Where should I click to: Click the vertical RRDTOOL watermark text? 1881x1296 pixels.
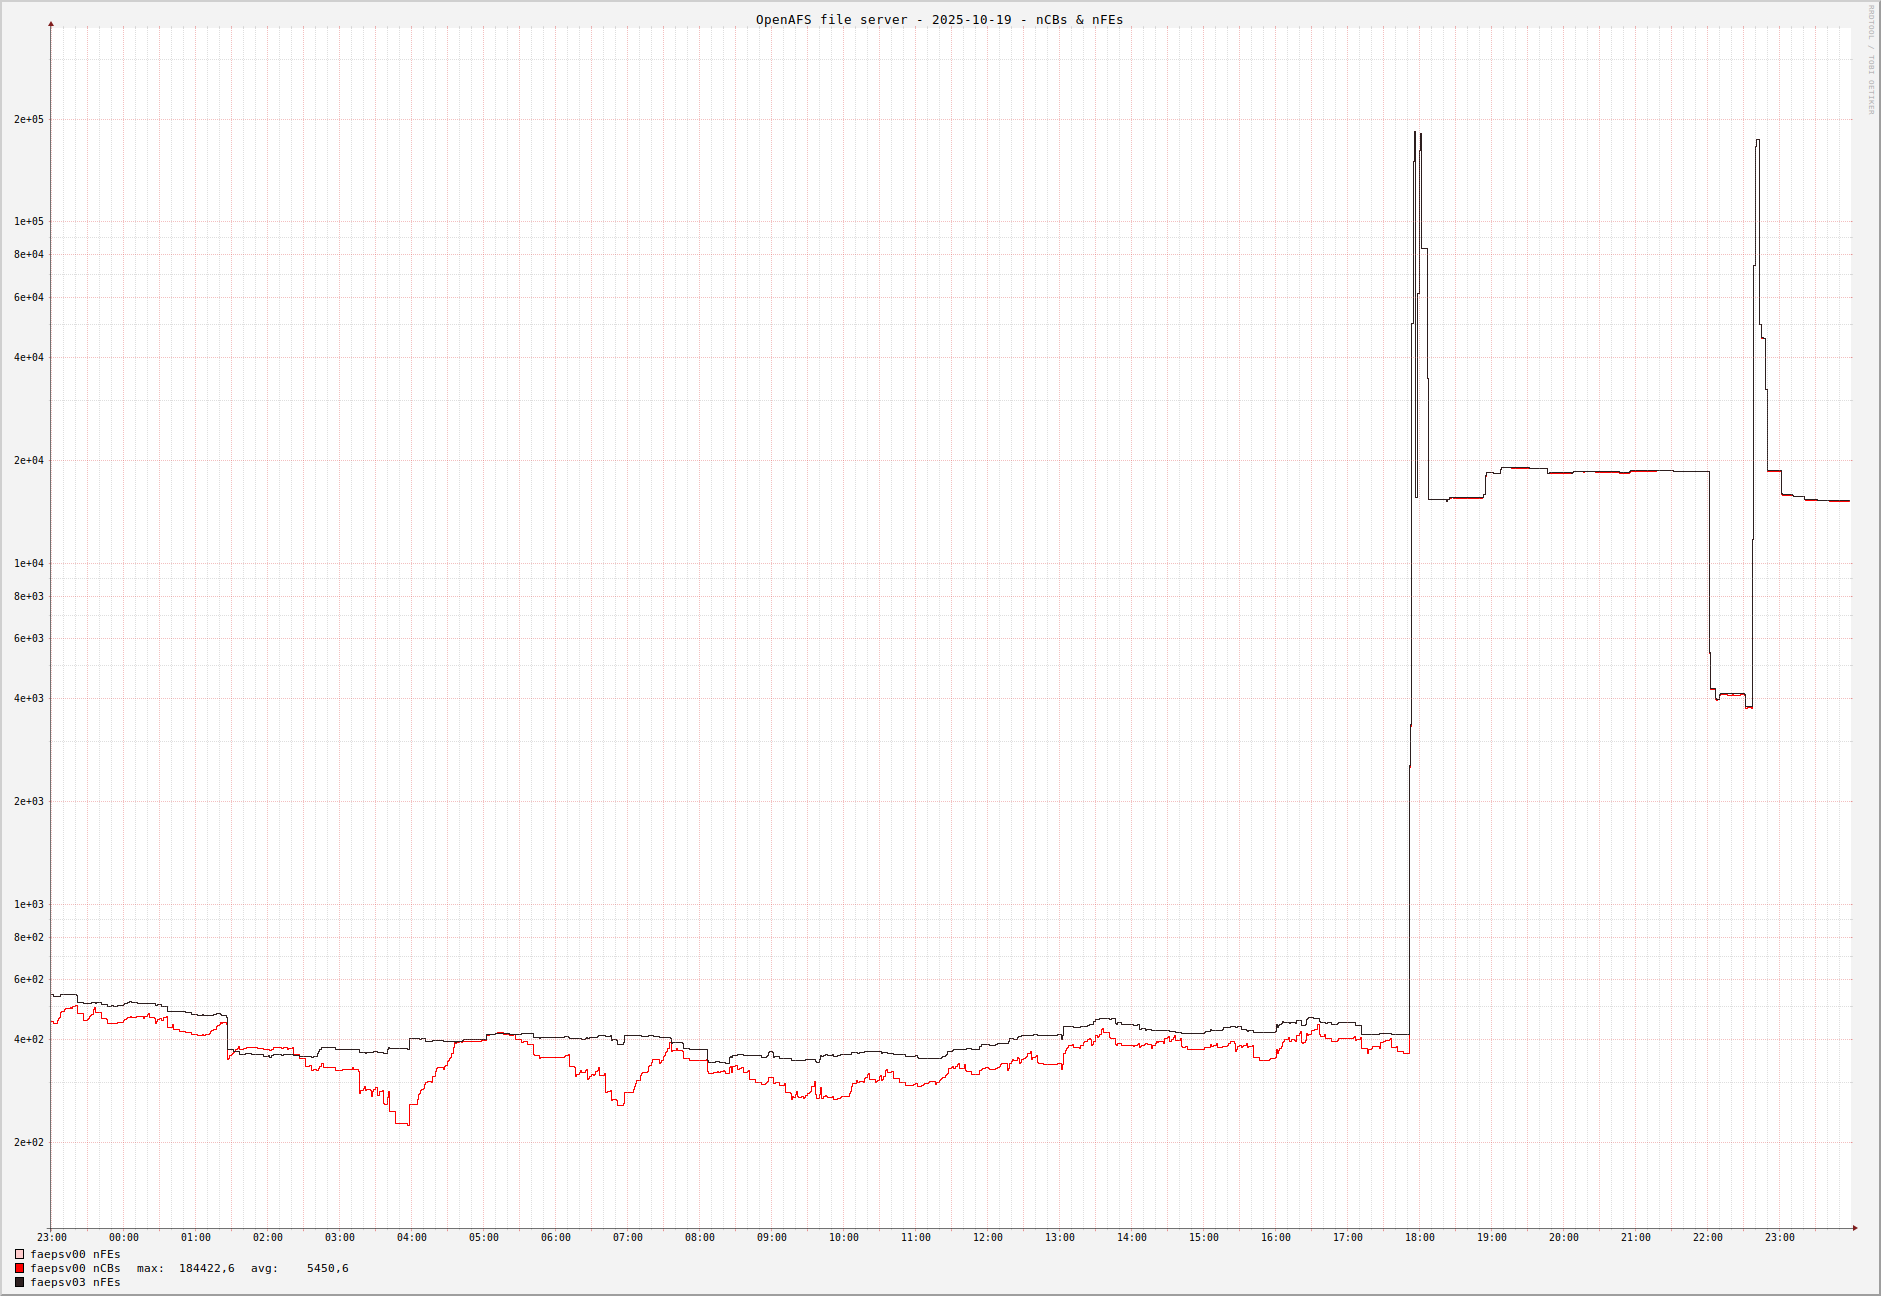point(1871,60)
